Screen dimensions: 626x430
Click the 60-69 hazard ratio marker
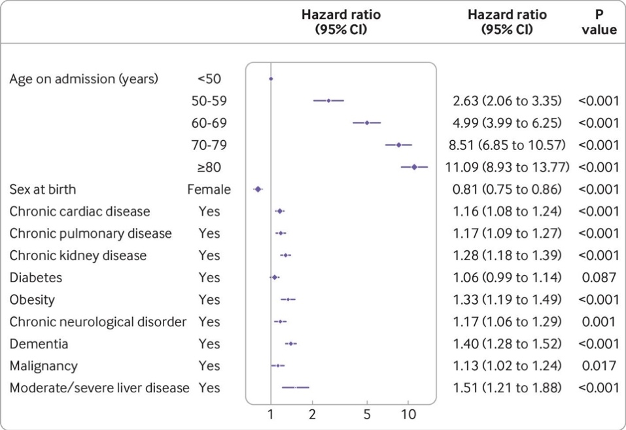[x=367, y=123]
